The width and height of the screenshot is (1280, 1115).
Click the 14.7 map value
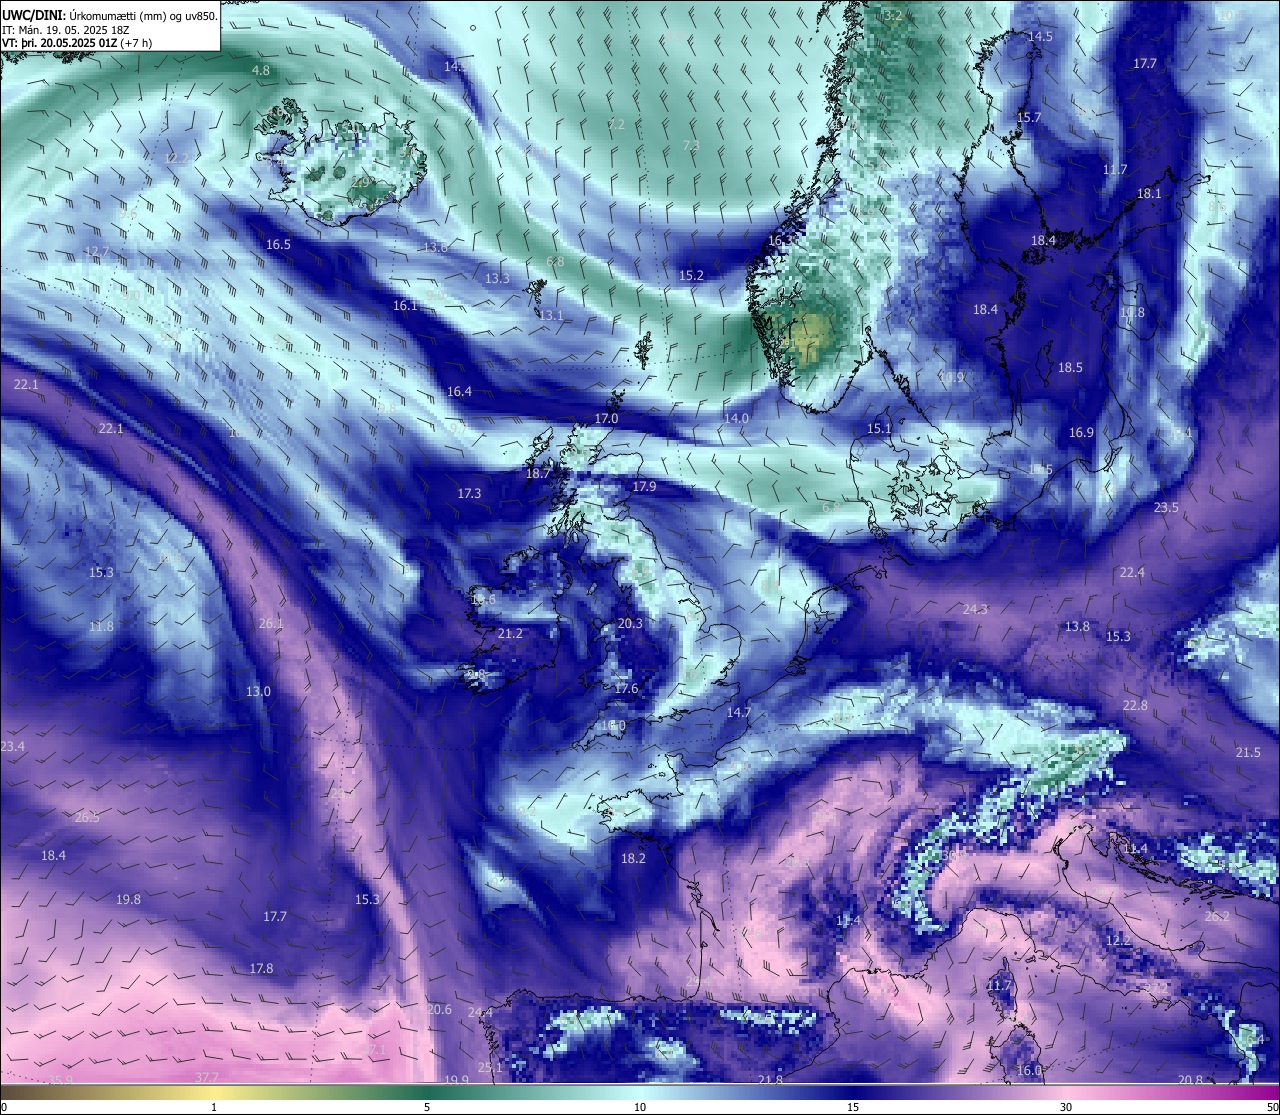click(739, 713)
